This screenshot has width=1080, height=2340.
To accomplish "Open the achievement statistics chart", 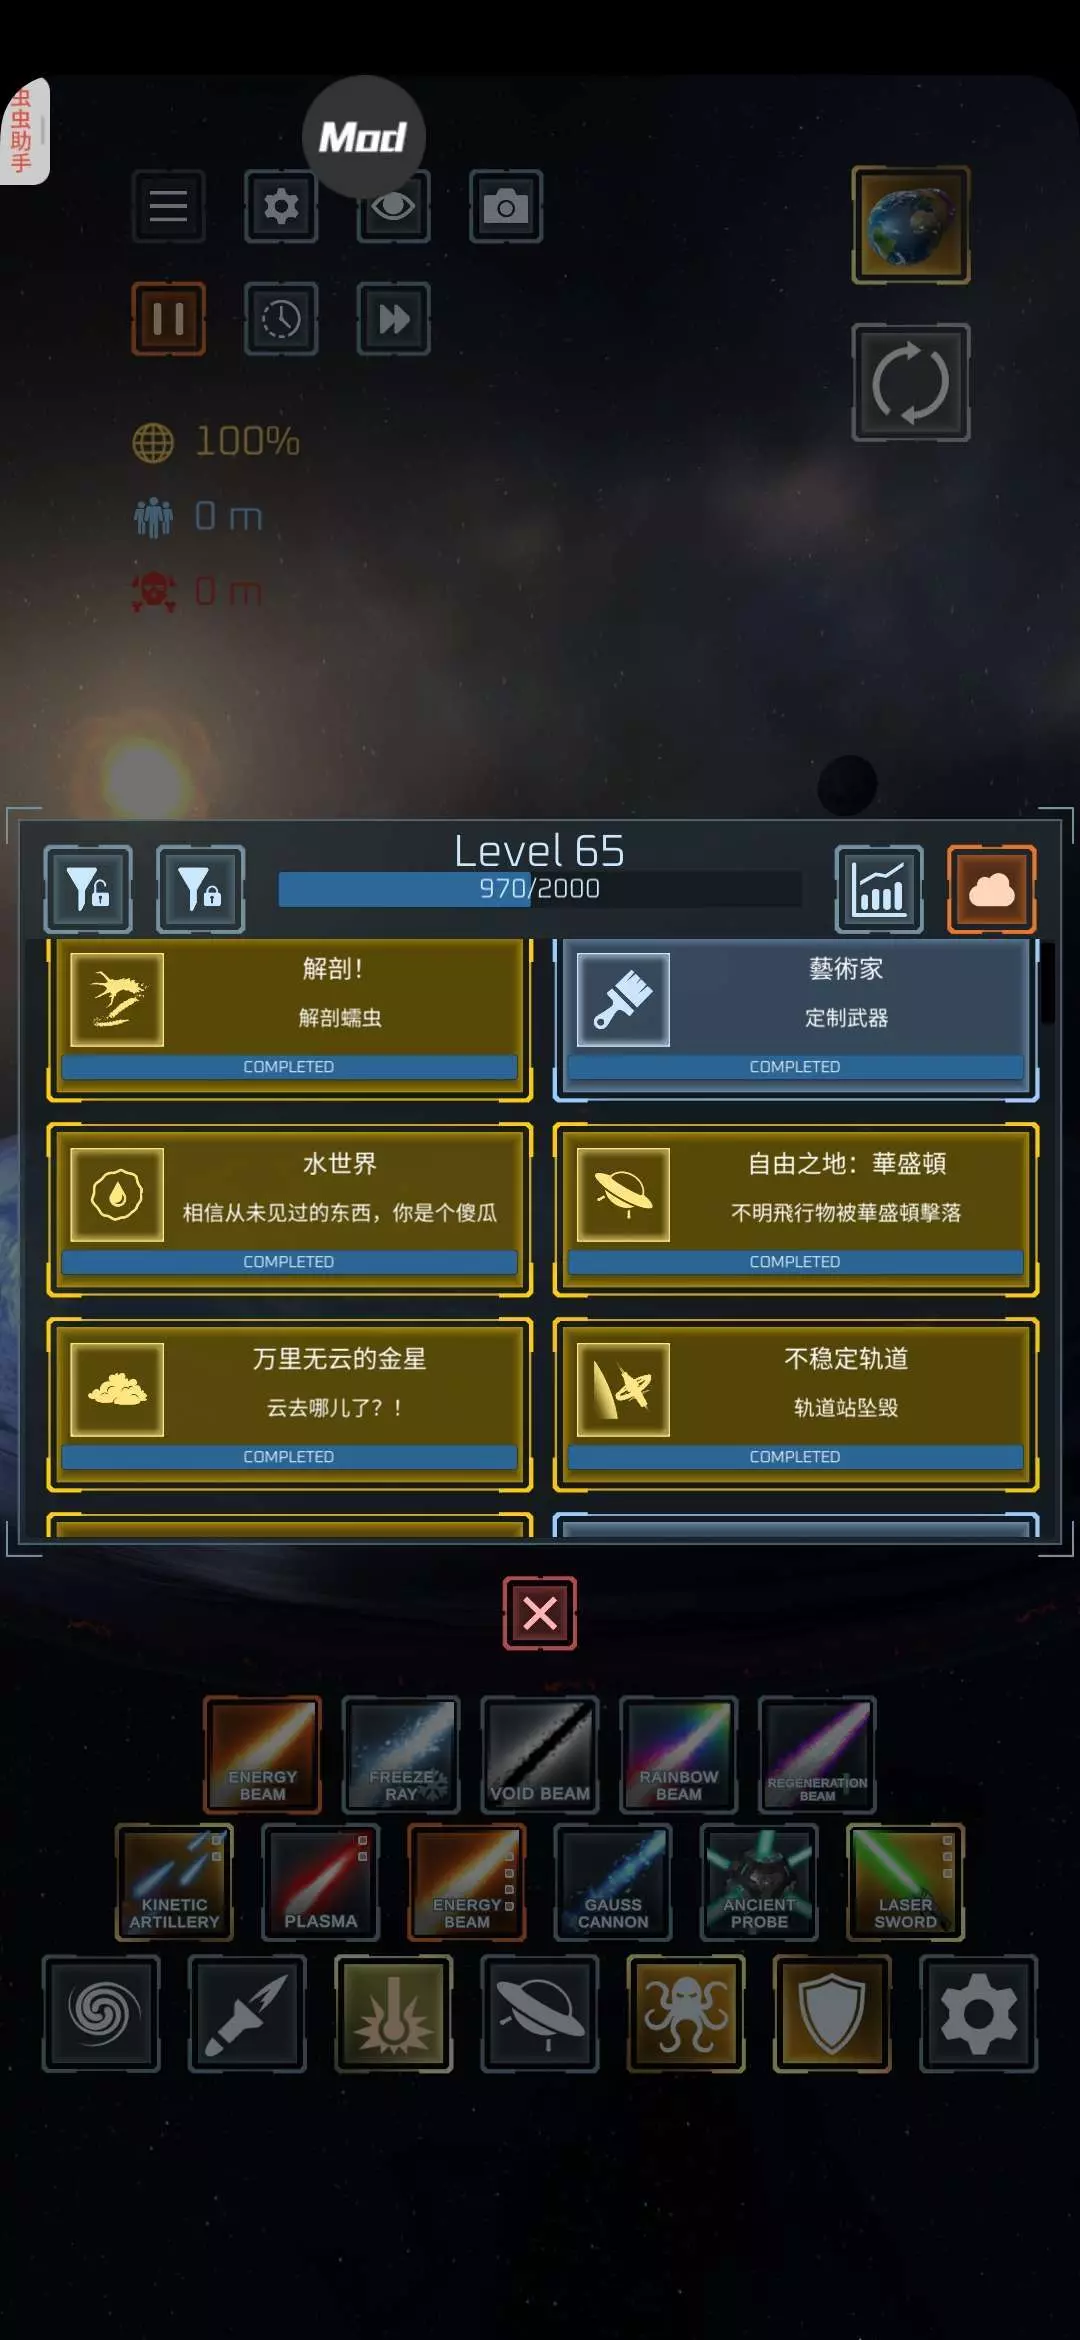I will click(x=880, y=889).
